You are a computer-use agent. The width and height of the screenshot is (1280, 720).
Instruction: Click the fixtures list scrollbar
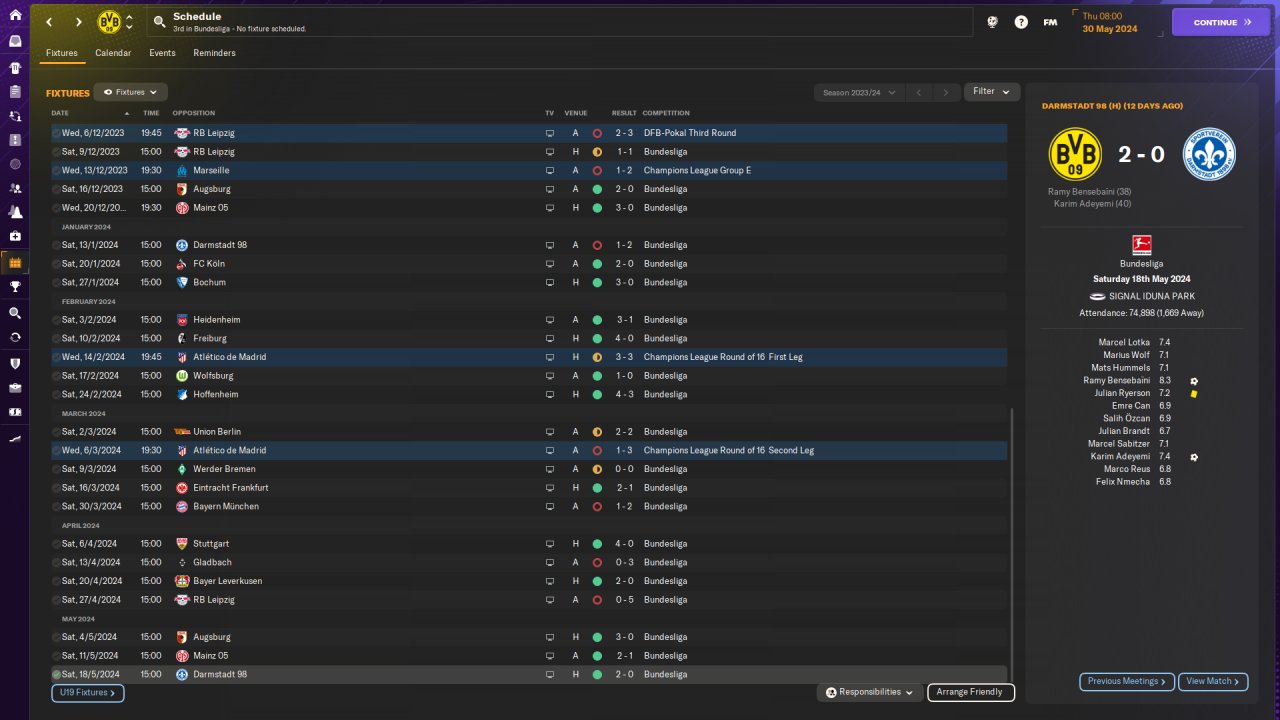(1012, 545)
